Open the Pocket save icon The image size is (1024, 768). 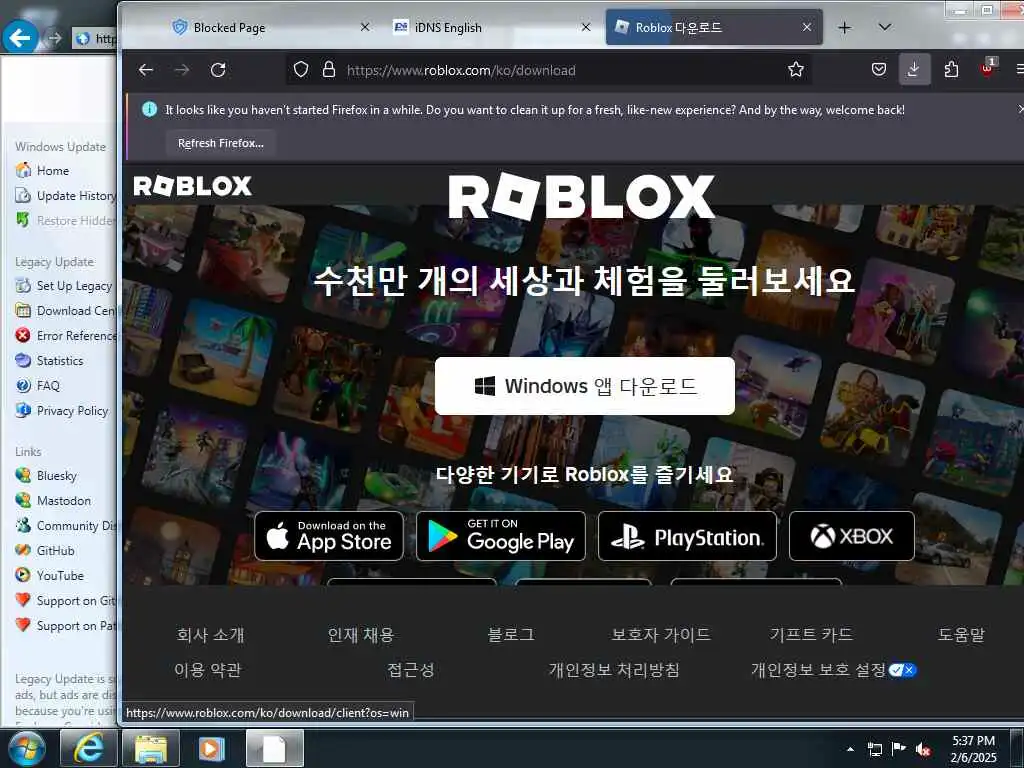click(879, 69)
